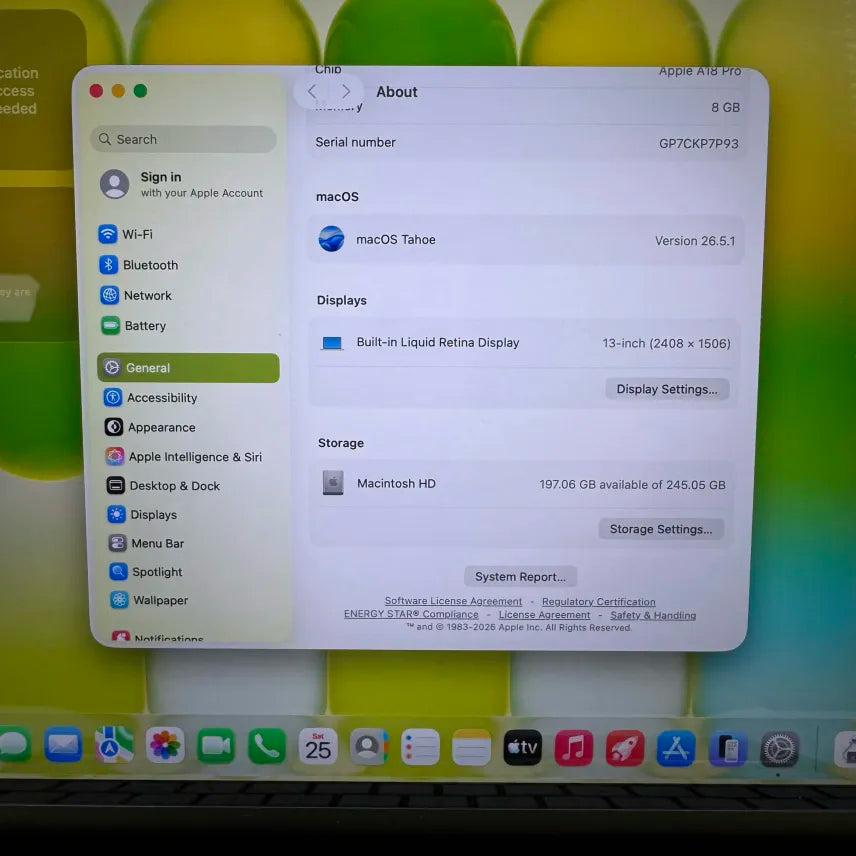
Task: Open the Regulatory Certification link
Action: pyautogui.click(x=598, y=602)
